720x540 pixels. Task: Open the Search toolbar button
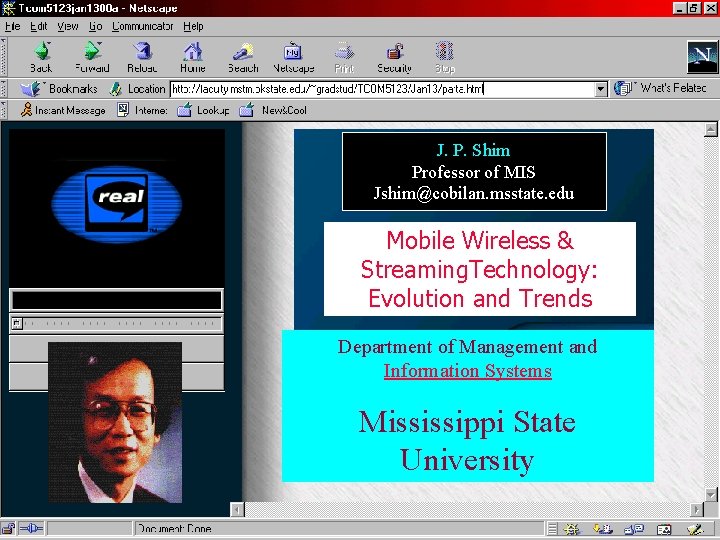[243, 57]
